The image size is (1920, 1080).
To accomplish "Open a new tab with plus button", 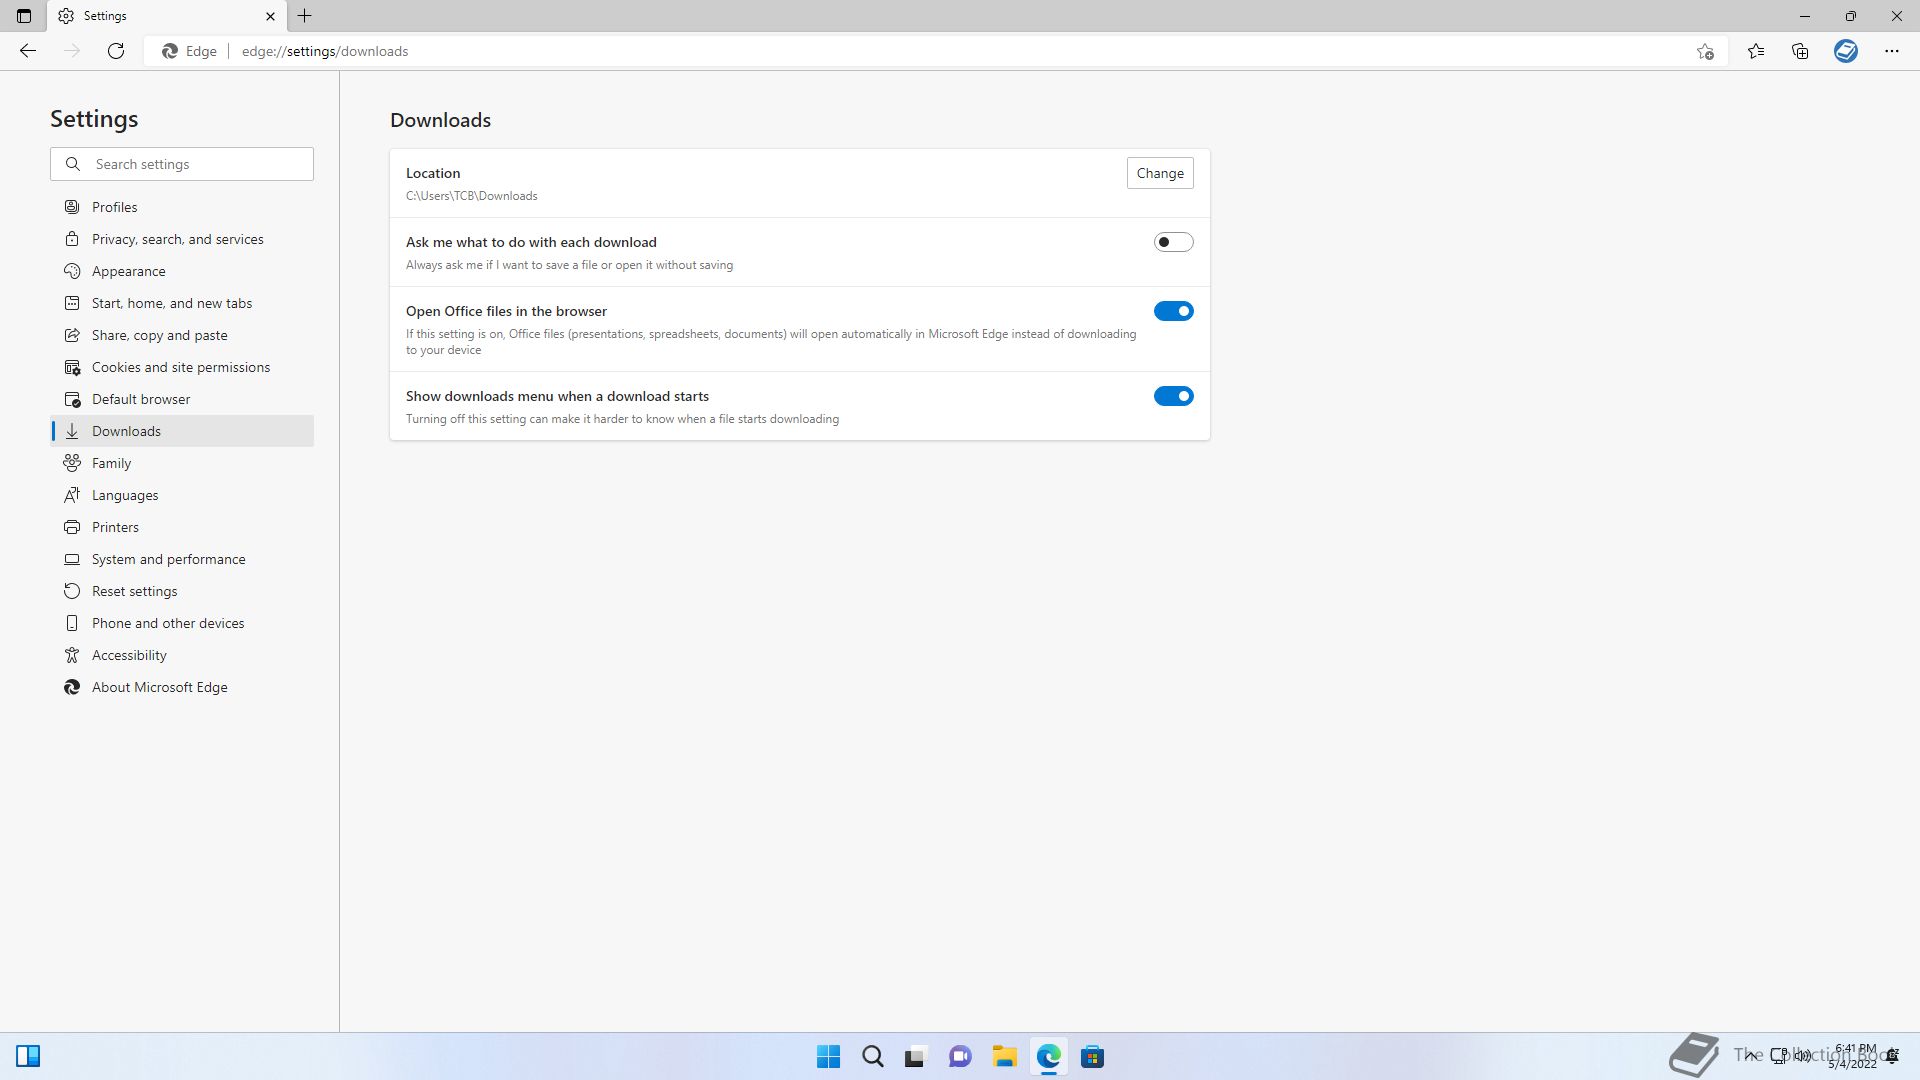I will tap(305, 16).
